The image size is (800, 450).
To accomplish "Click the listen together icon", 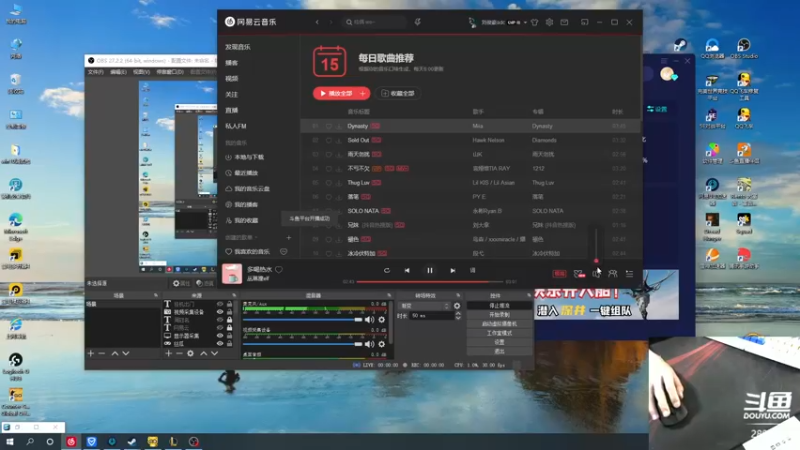I will coord(613,274).
